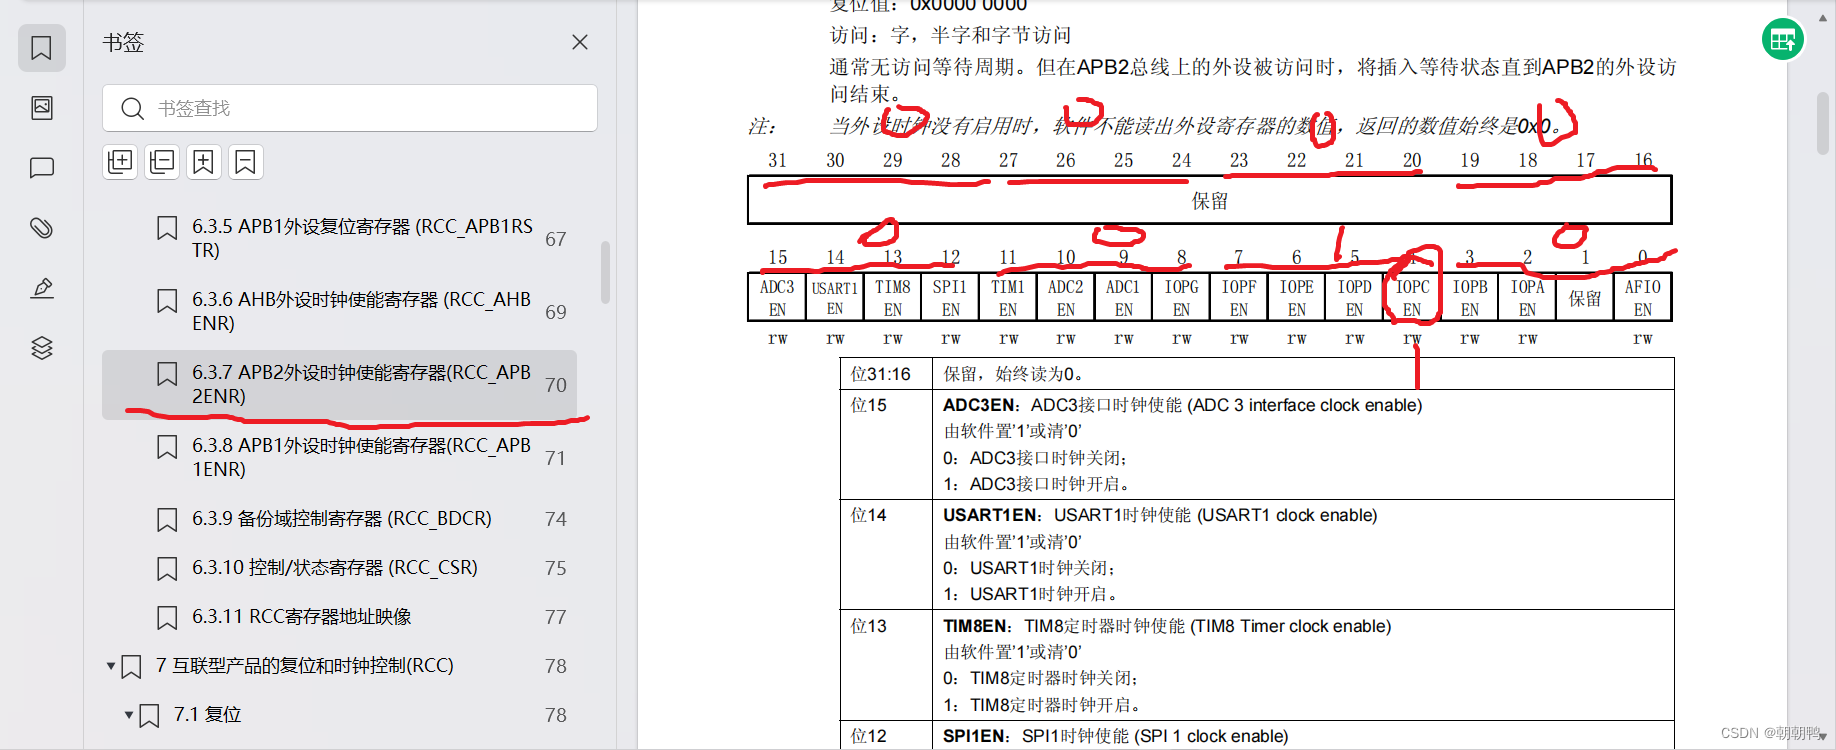
Task: Click the IOPD EN register bit cell
Action: pos(1354,298)
